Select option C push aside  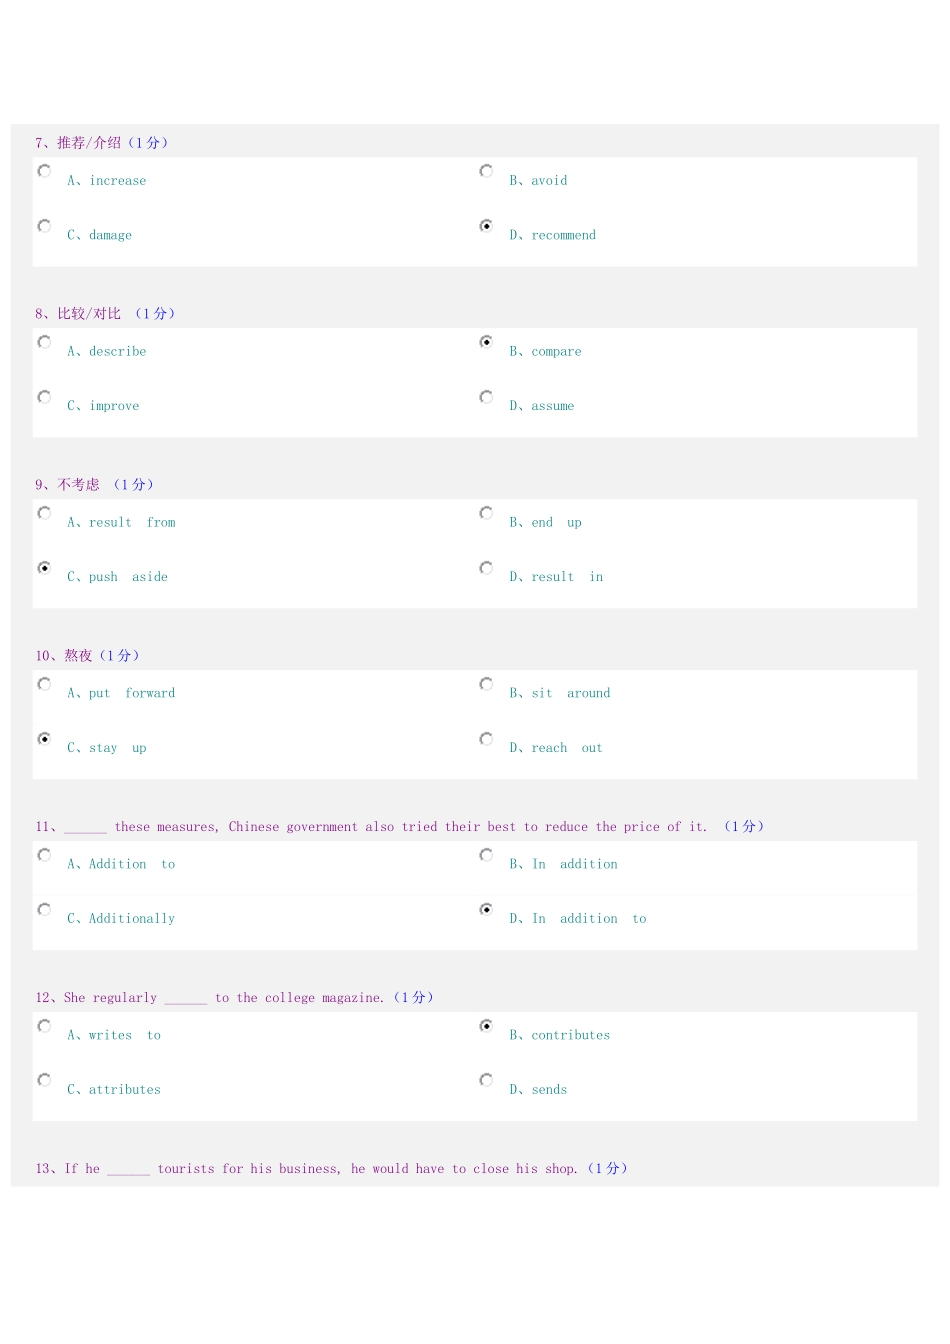pos(44,568)
